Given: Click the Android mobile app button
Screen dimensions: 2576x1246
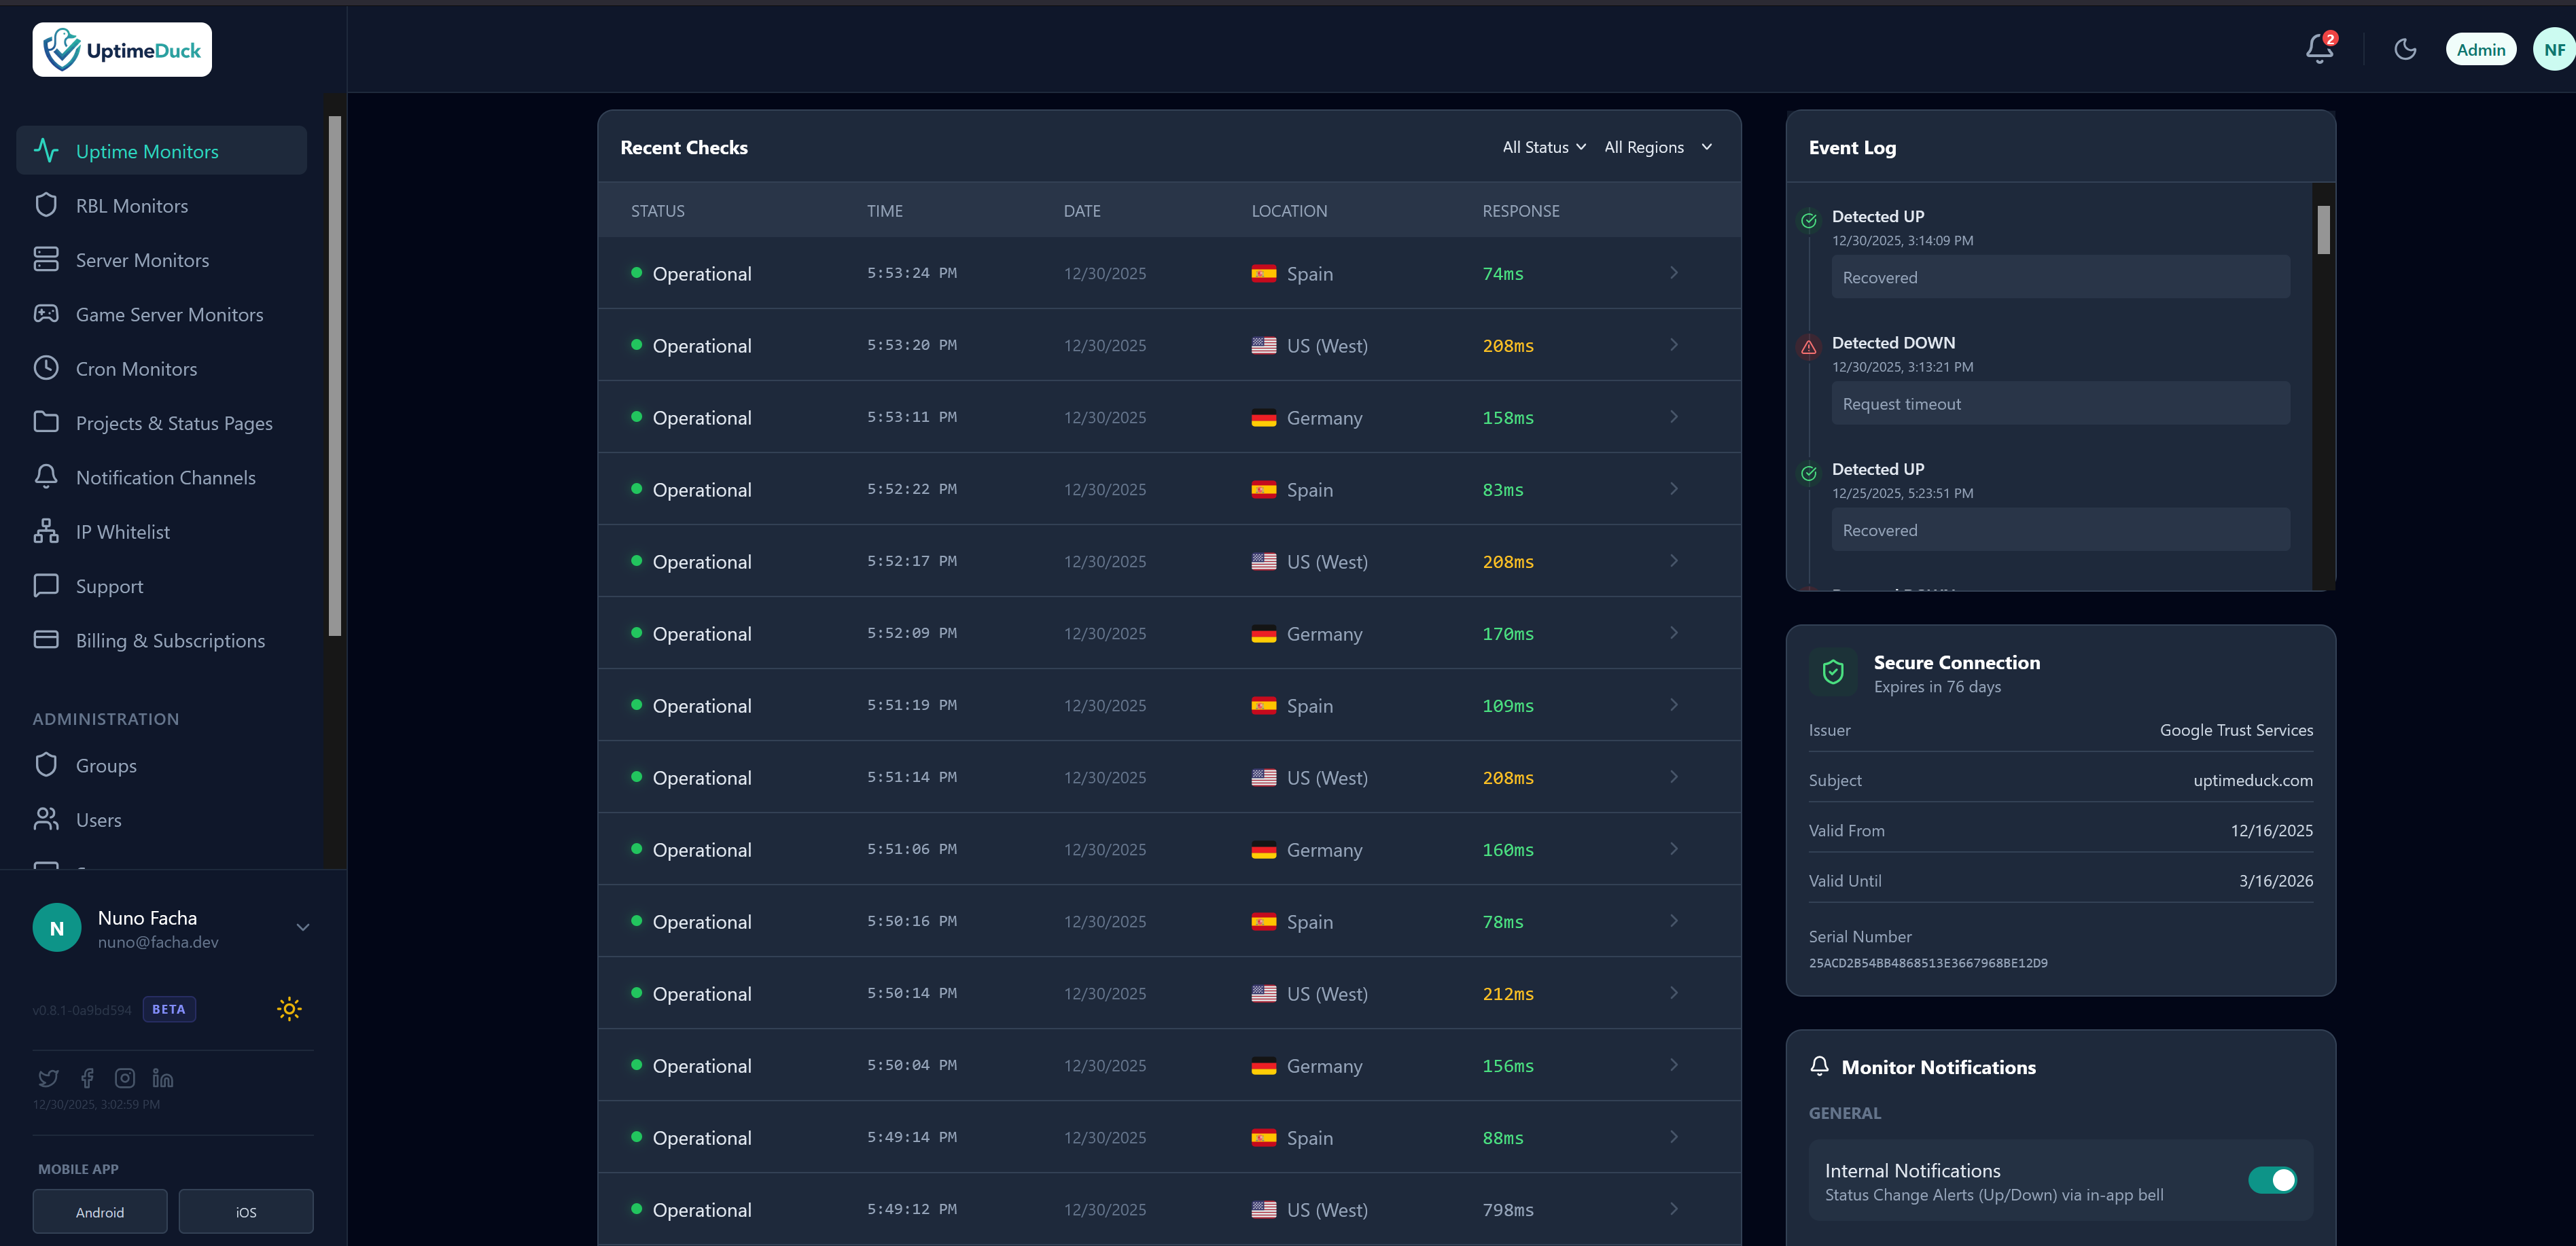Looking at the screenshot, I should [x=100, y=1212].
